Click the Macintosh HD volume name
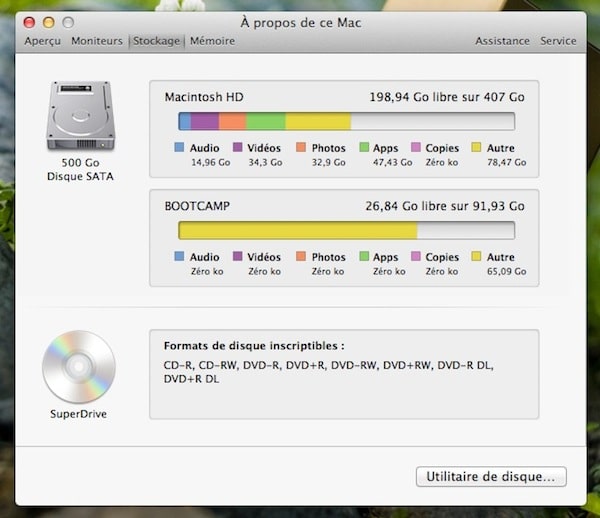The height and width of the screenshot is (518, 600). click(204, 97)
